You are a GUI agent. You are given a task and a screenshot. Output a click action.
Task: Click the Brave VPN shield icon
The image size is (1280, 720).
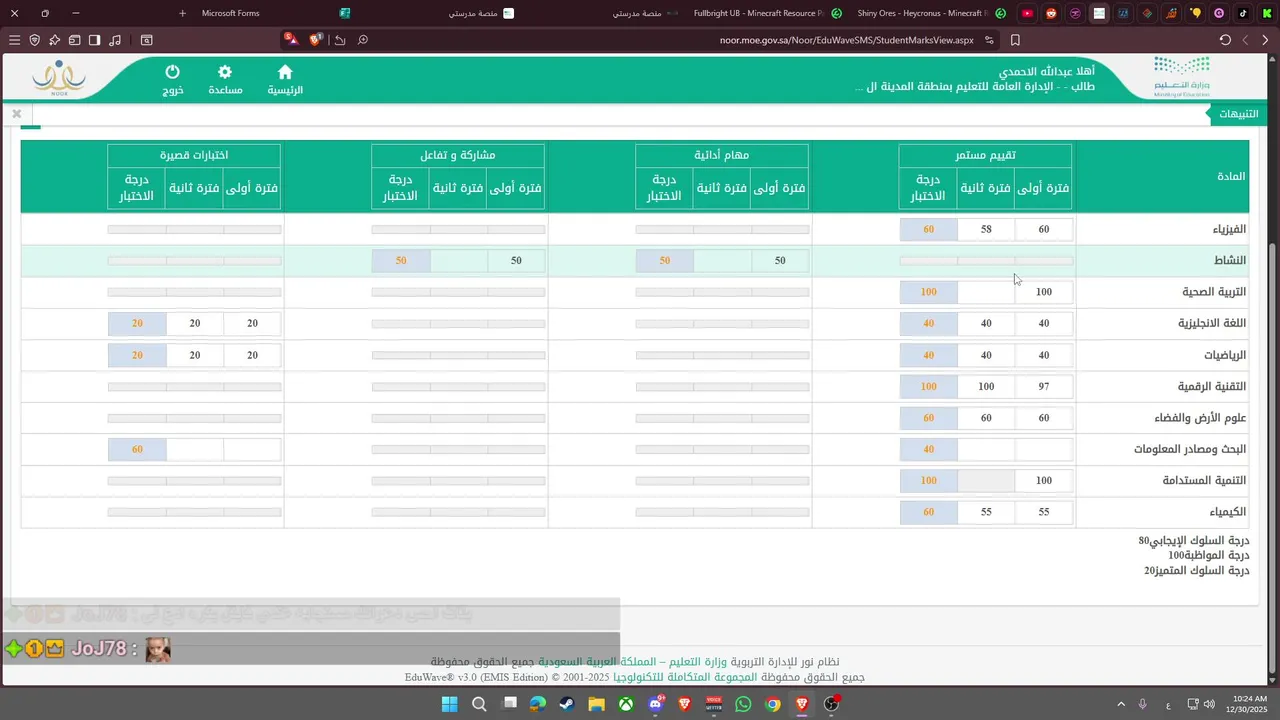(34, 40)
